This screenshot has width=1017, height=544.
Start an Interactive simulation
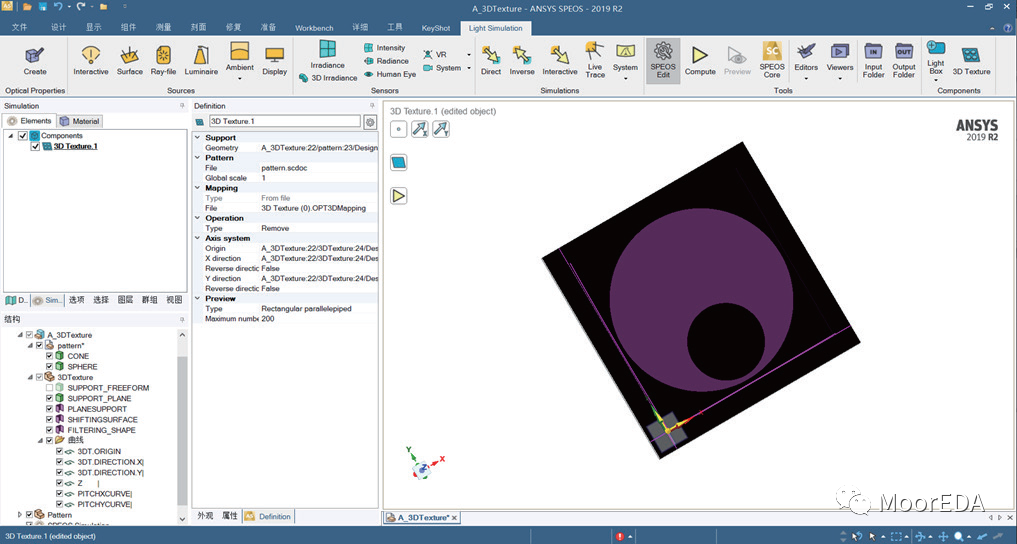click(x=560, y=61)
